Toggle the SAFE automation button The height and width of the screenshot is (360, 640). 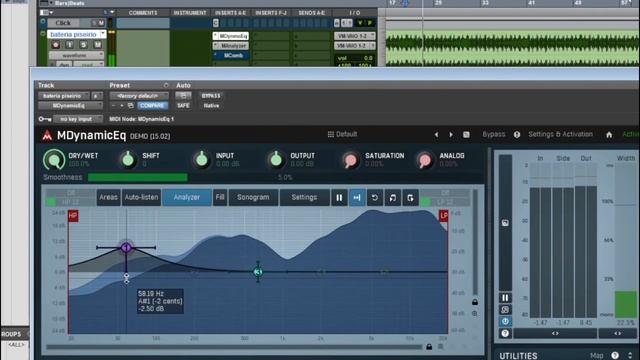(183, 106)
